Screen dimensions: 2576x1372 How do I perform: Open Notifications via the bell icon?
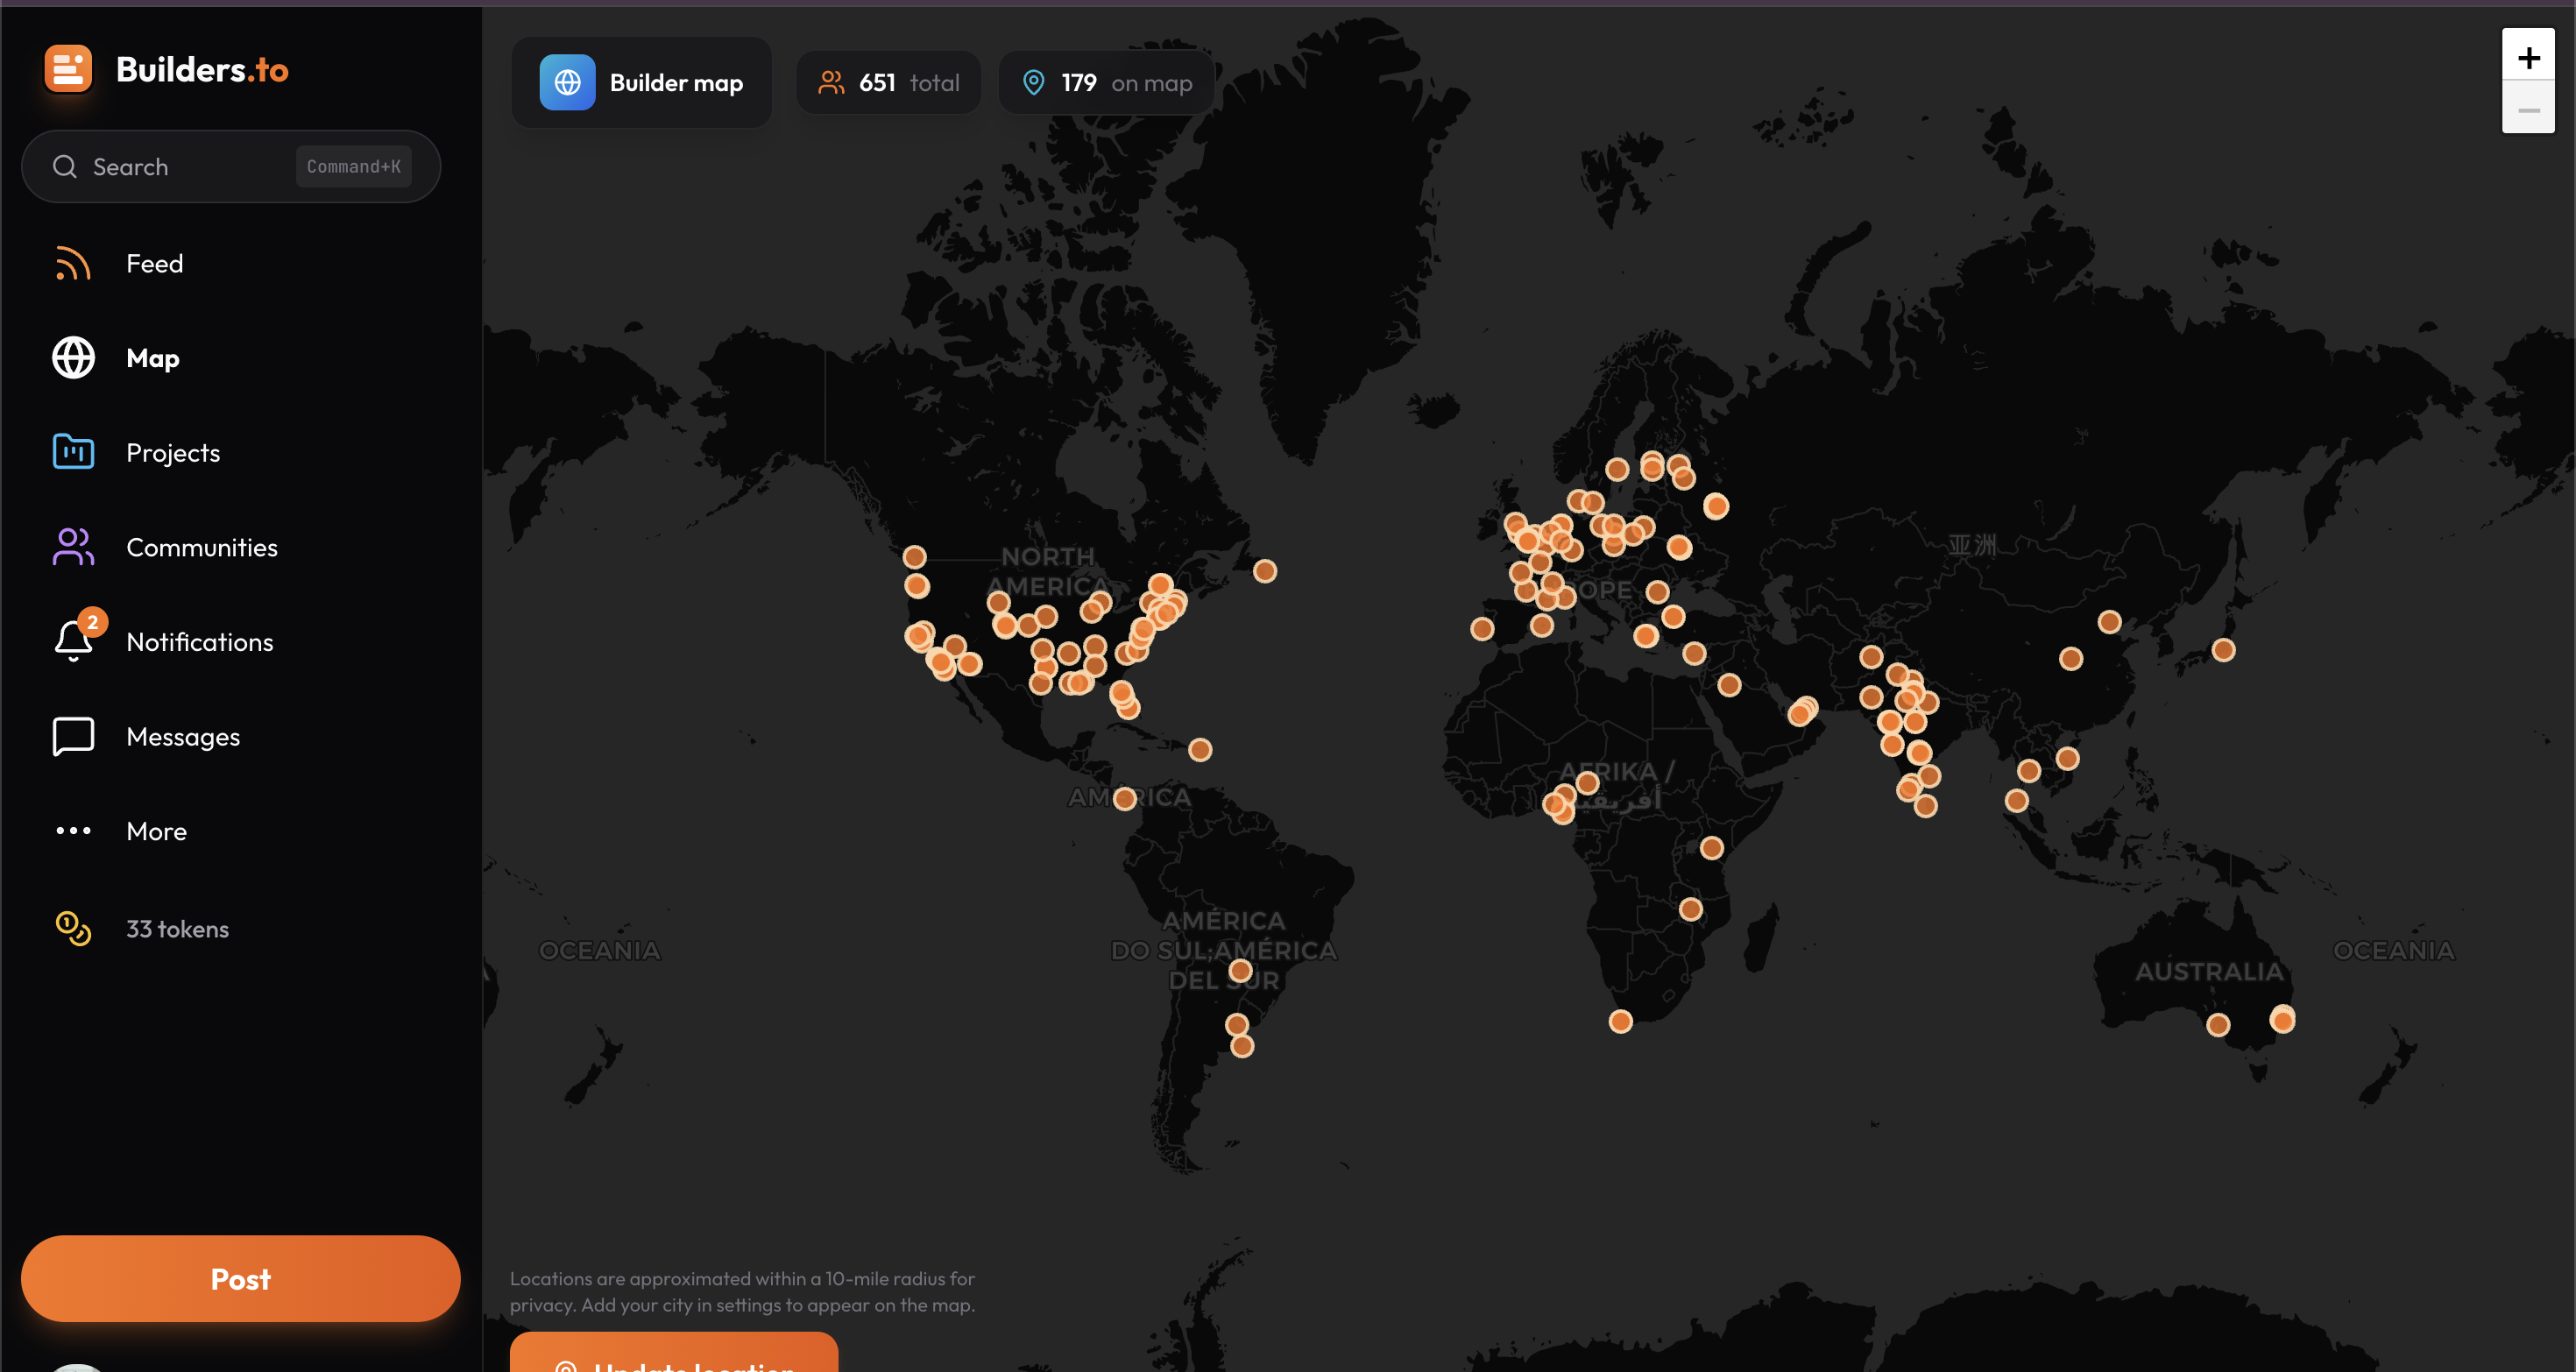[x=73, y=641]
